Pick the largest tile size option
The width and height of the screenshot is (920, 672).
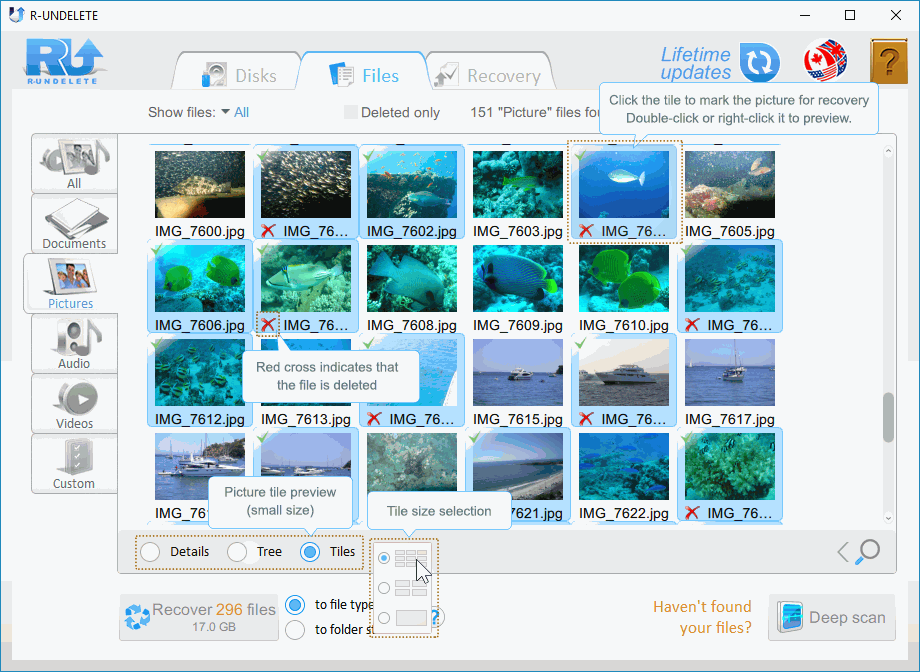[385, 618]
